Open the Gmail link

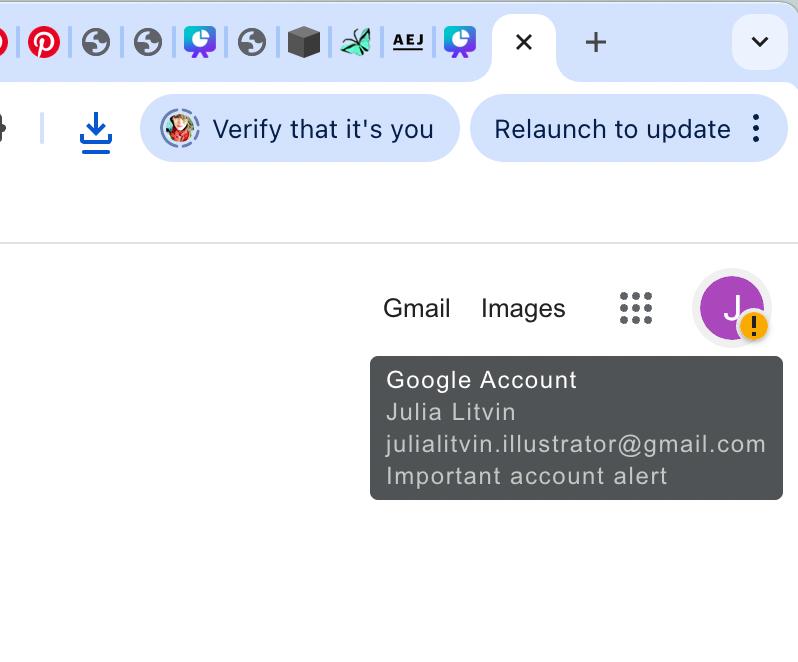coord(416,309)
